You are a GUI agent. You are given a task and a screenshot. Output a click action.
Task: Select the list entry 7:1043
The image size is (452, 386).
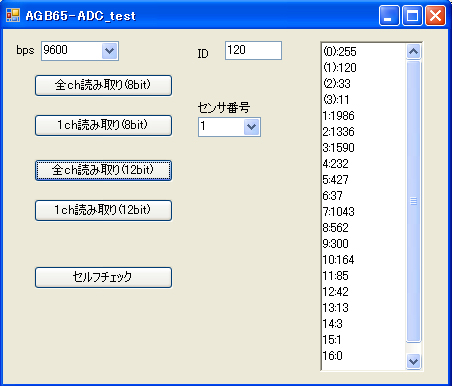364,212
